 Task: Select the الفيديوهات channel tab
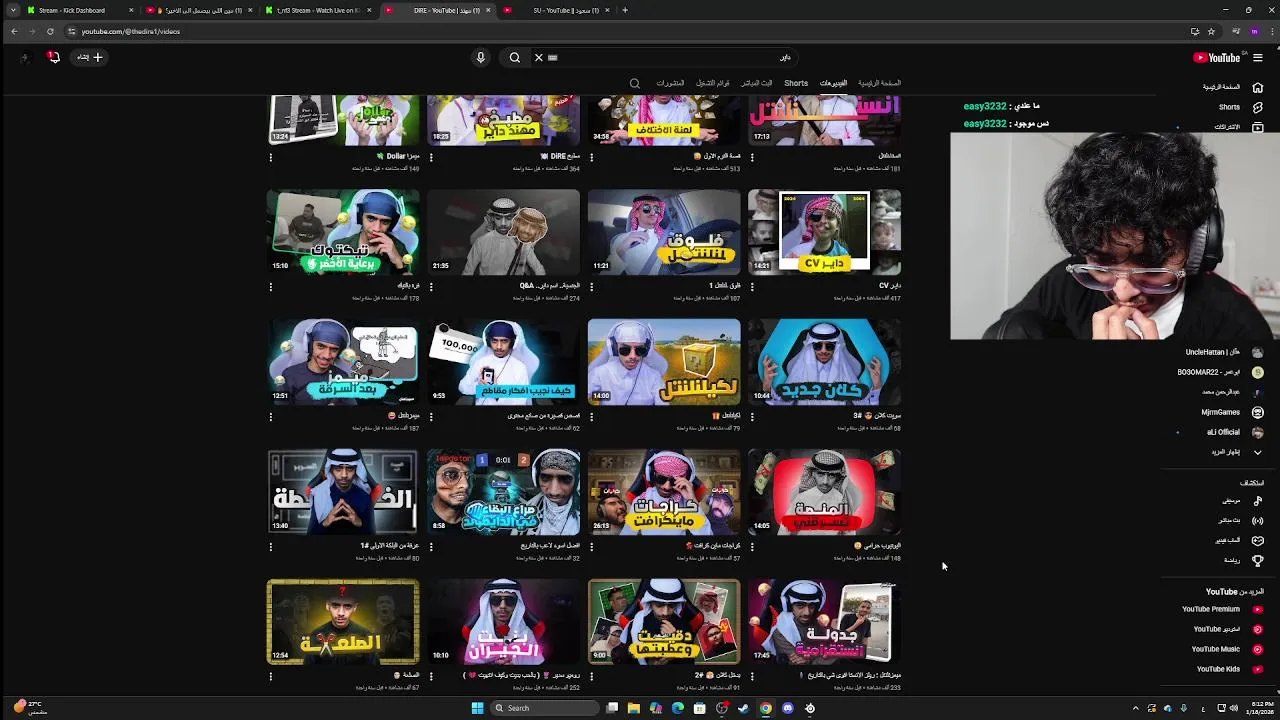pyautogui.click(x=833, y=83)
